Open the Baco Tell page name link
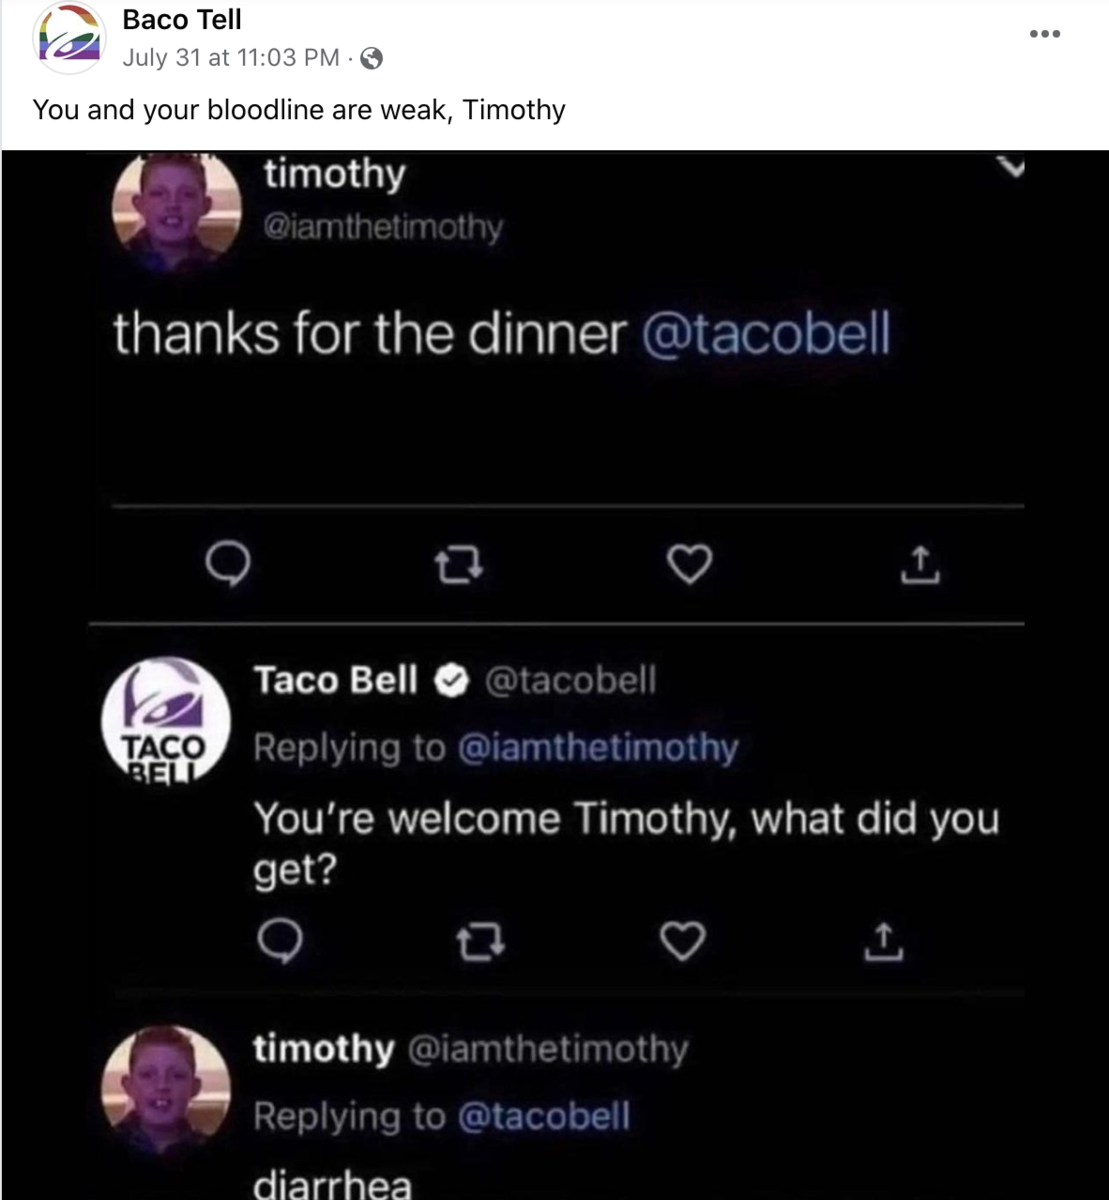The image size is (1109, 1200). point(182,19)
